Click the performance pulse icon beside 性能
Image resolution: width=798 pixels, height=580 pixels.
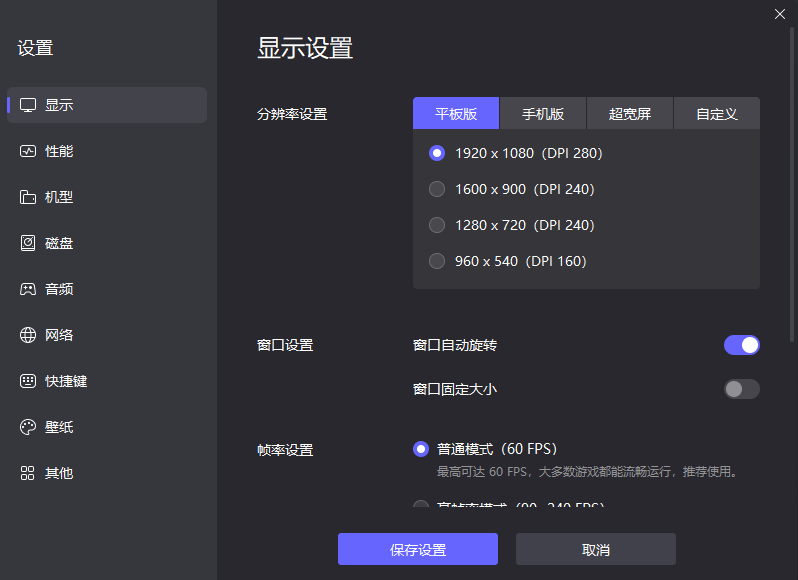tap(27, 151)
